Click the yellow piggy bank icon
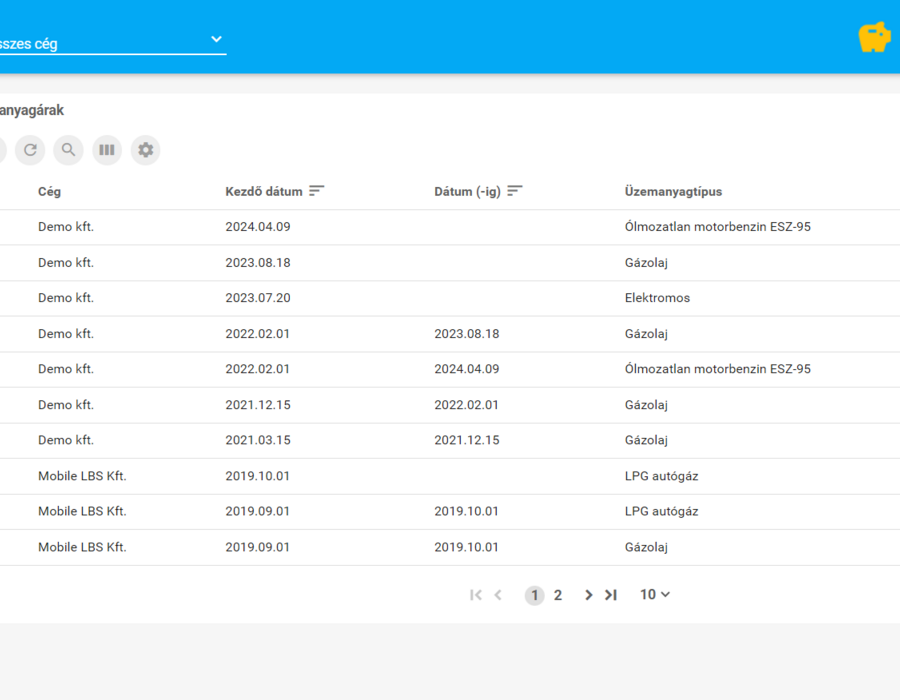The width and height of the screenshot is (900, 700). pos(874,37)
